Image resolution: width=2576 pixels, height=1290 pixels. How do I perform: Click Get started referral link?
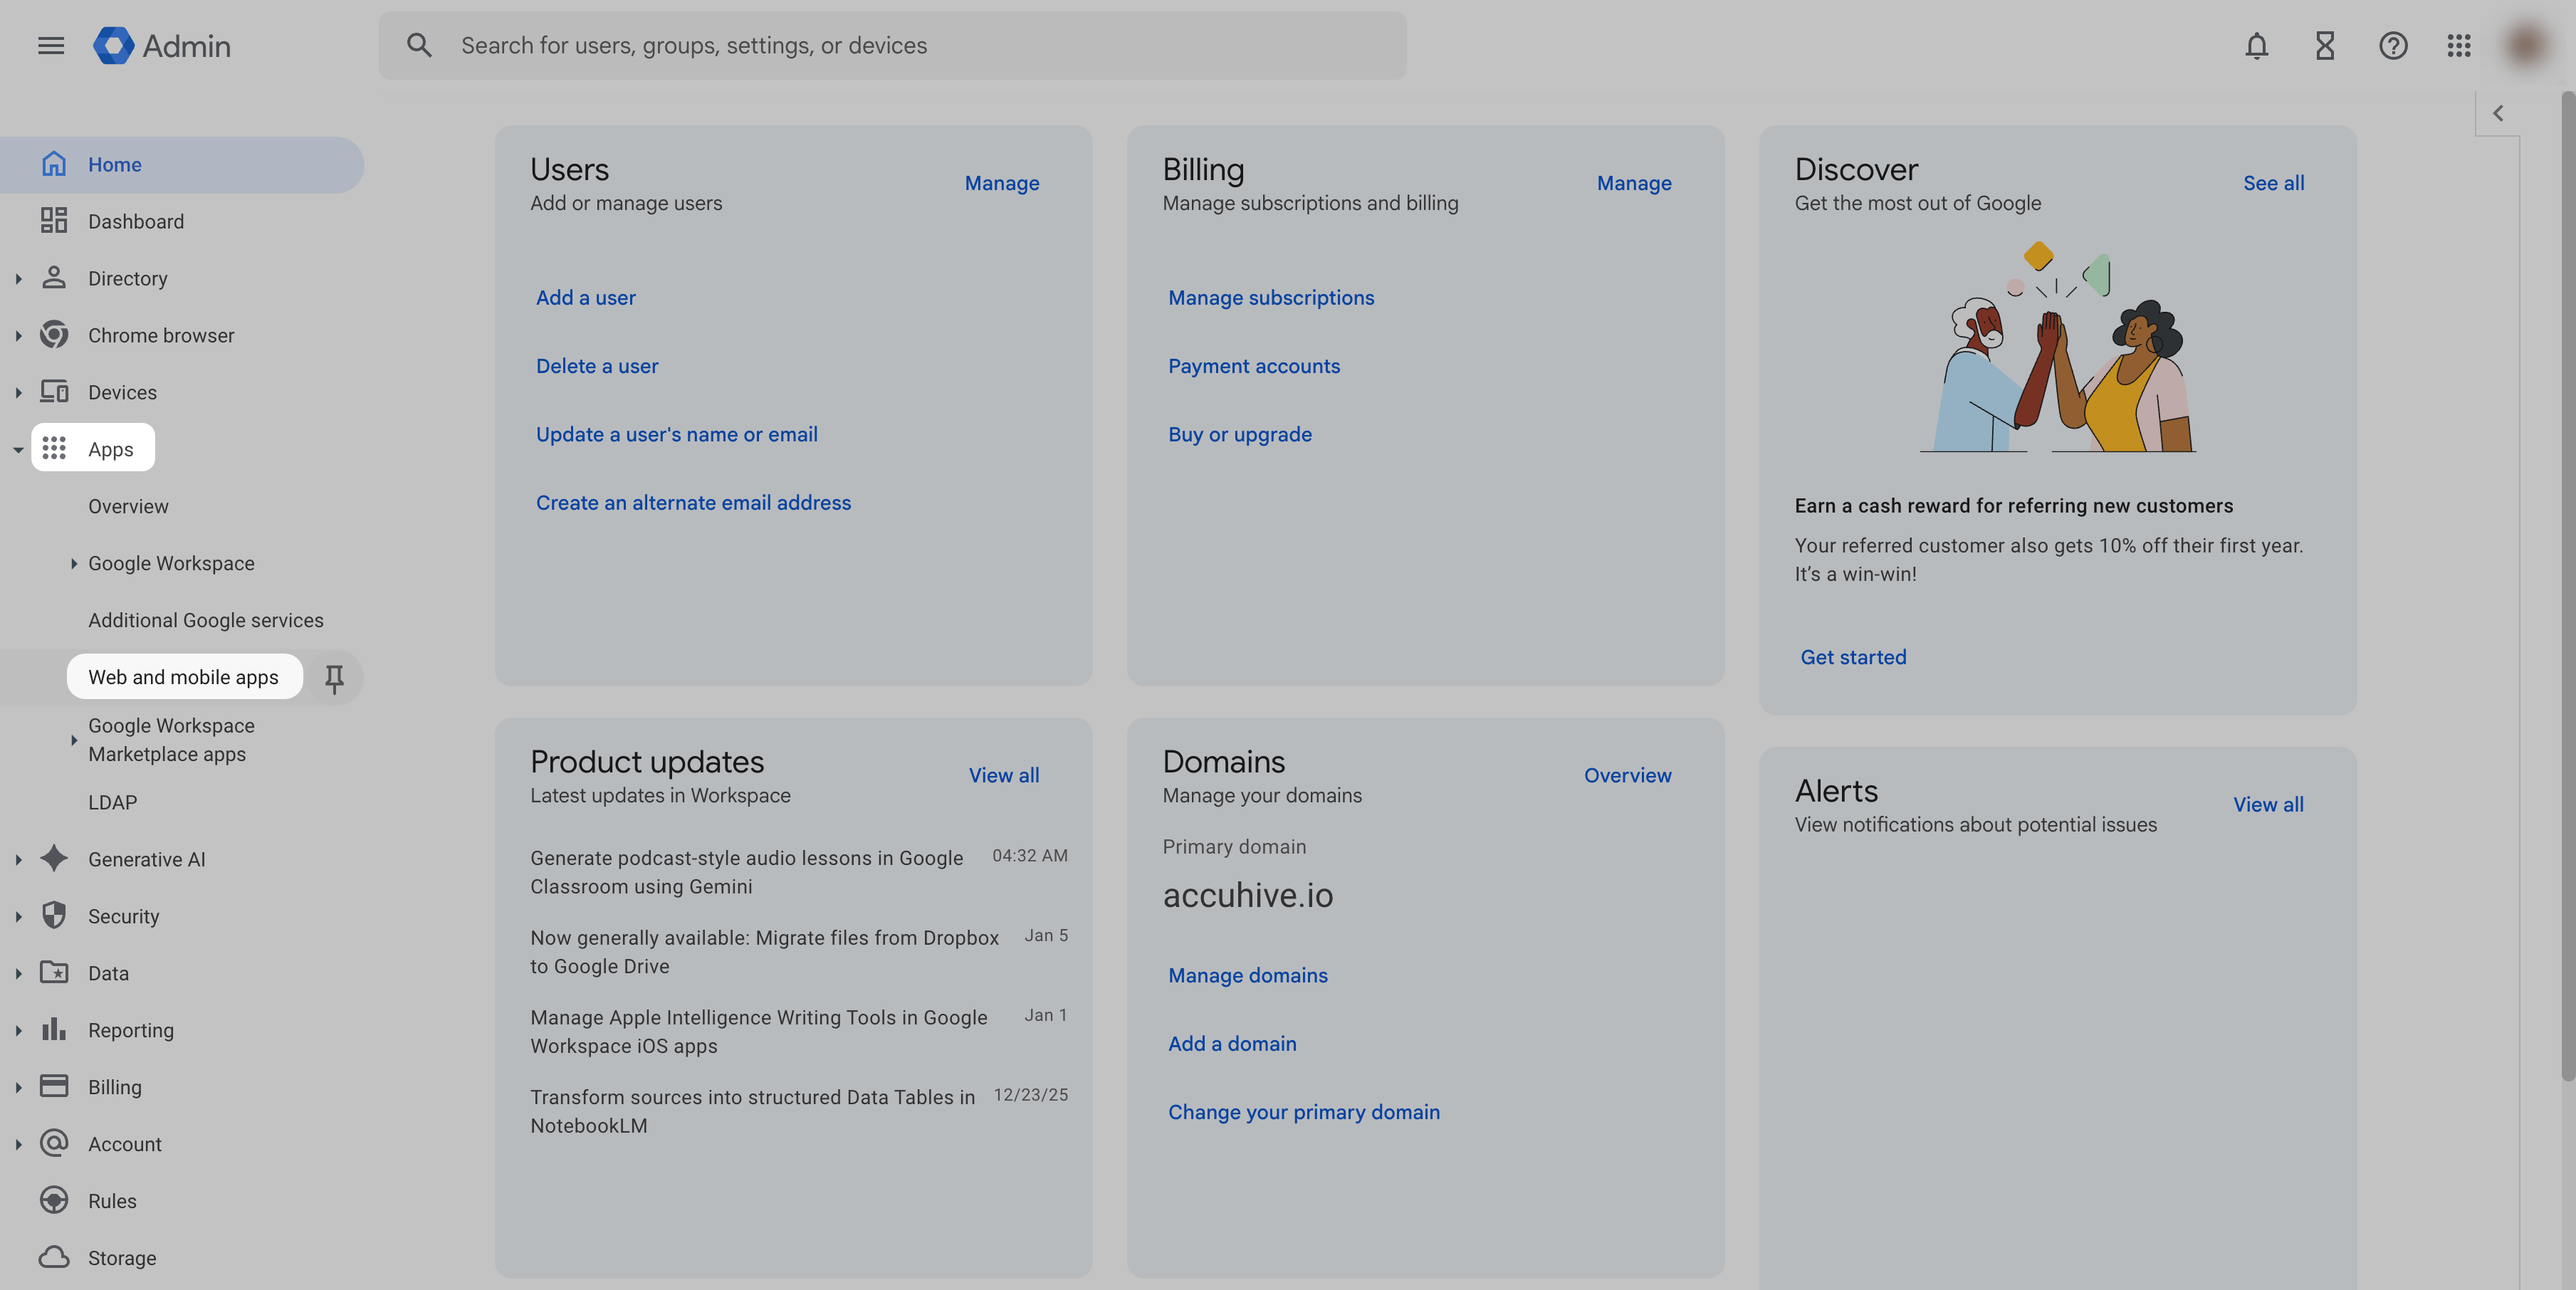pos(1853,657)
